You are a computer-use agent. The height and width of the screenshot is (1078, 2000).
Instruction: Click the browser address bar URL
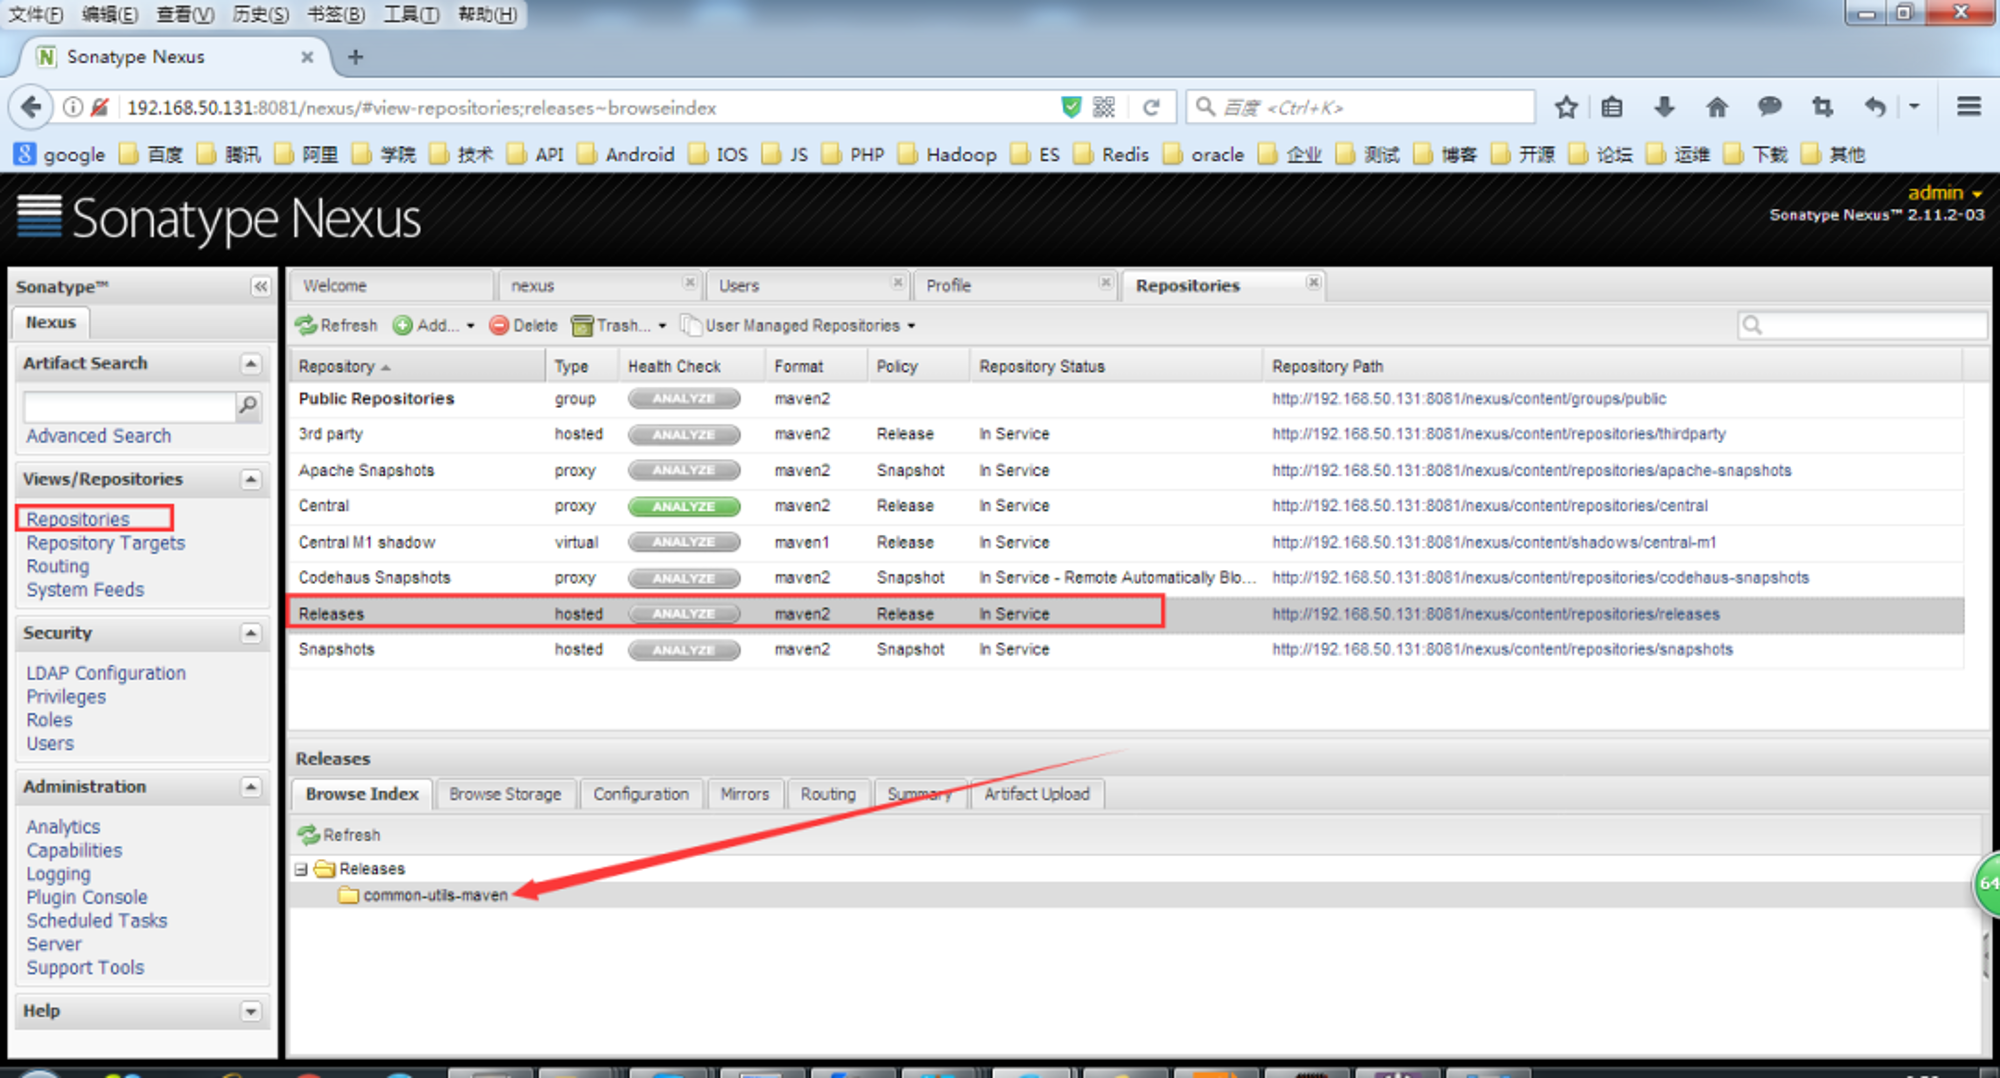click(421, 107)
